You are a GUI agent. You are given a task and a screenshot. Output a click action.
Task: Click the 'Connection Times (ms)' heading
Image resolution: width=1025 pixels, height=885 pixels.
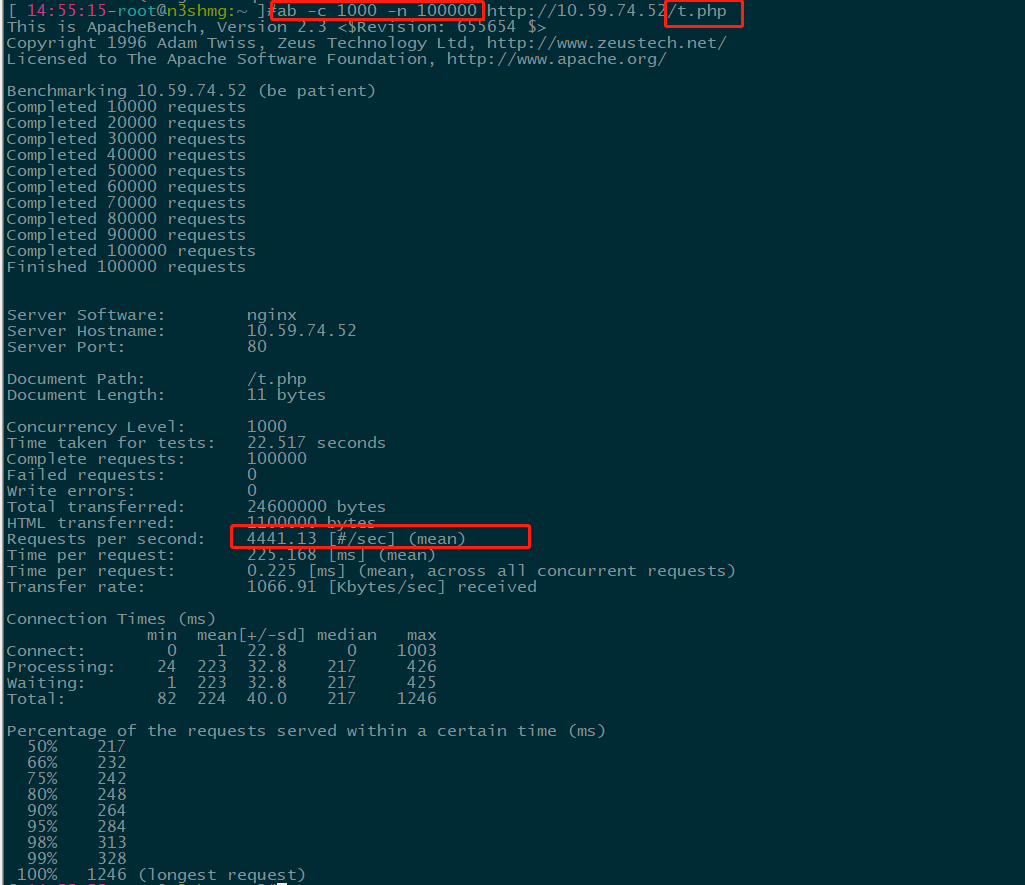point(111,619)
